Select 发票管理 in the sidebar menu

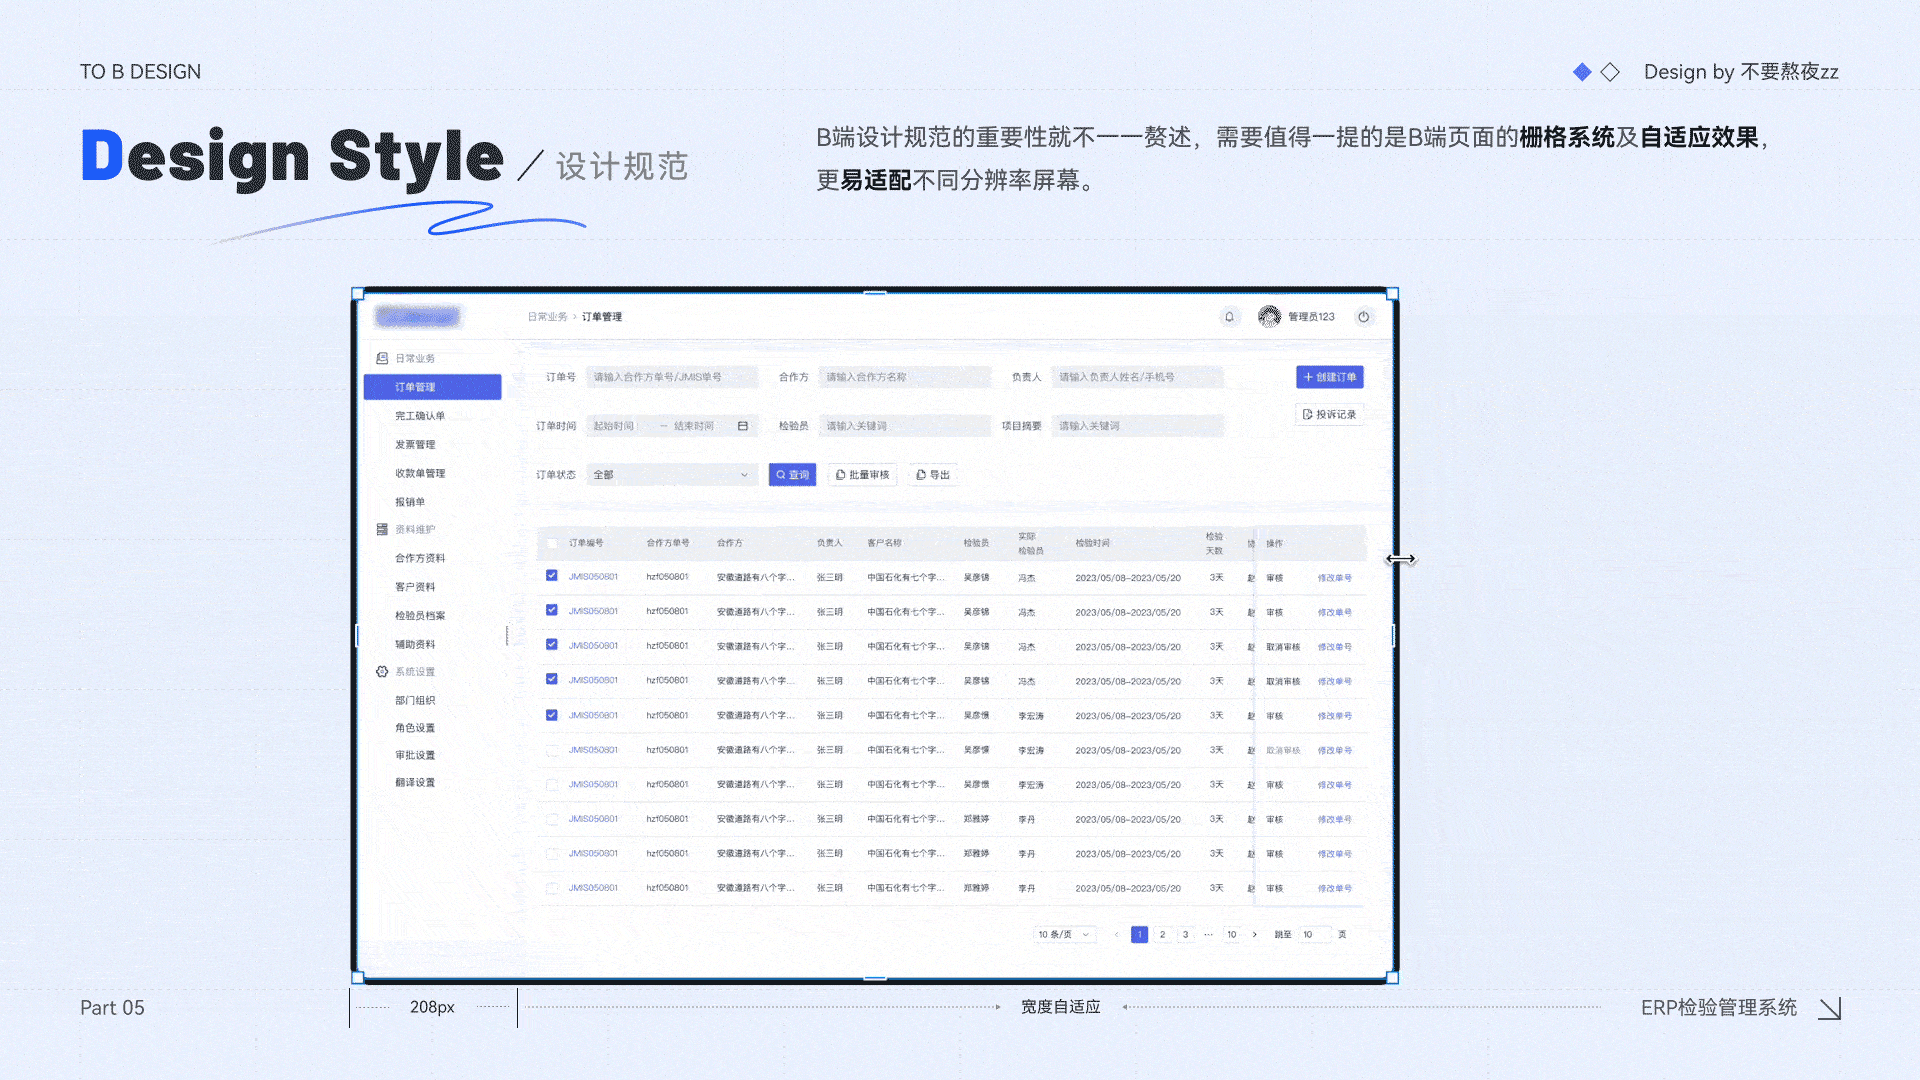point(416,444)
